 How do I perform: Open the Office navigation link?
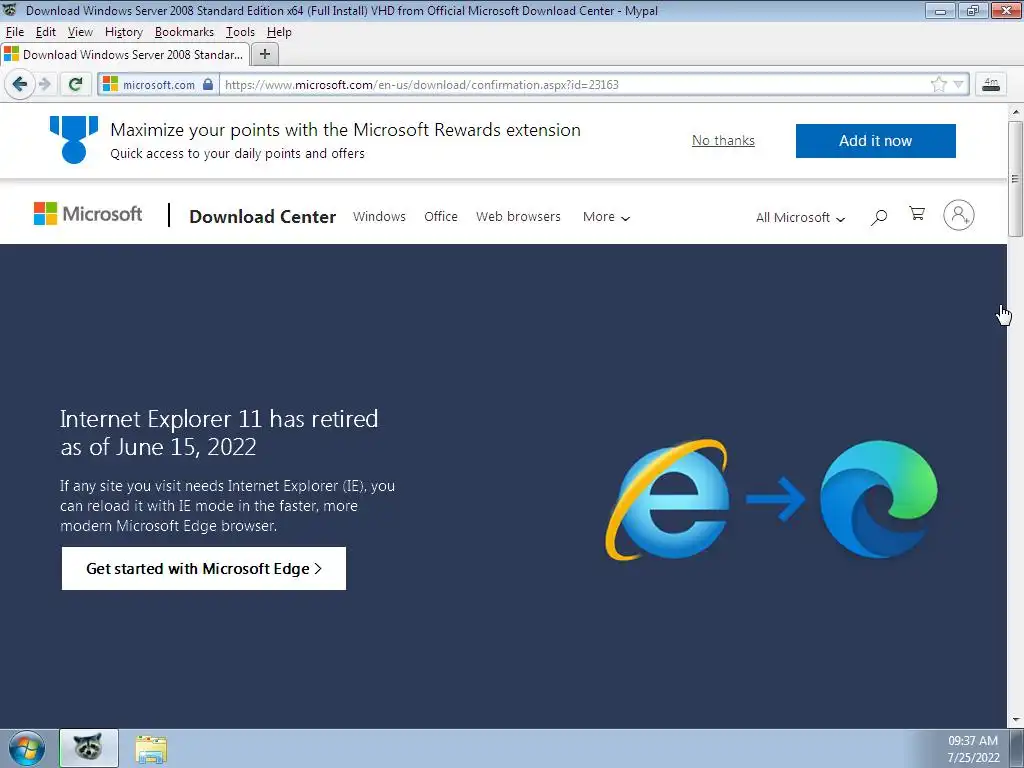click(441, 216)
